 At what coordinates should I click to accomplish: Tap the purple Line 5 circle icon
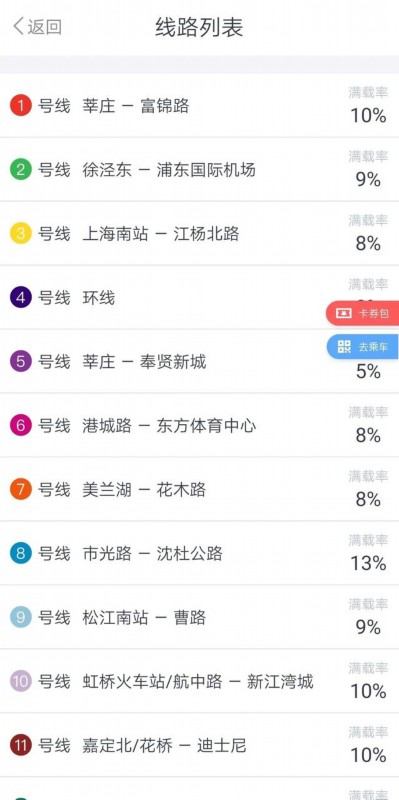pyautogui.click(x=21, y=362)
